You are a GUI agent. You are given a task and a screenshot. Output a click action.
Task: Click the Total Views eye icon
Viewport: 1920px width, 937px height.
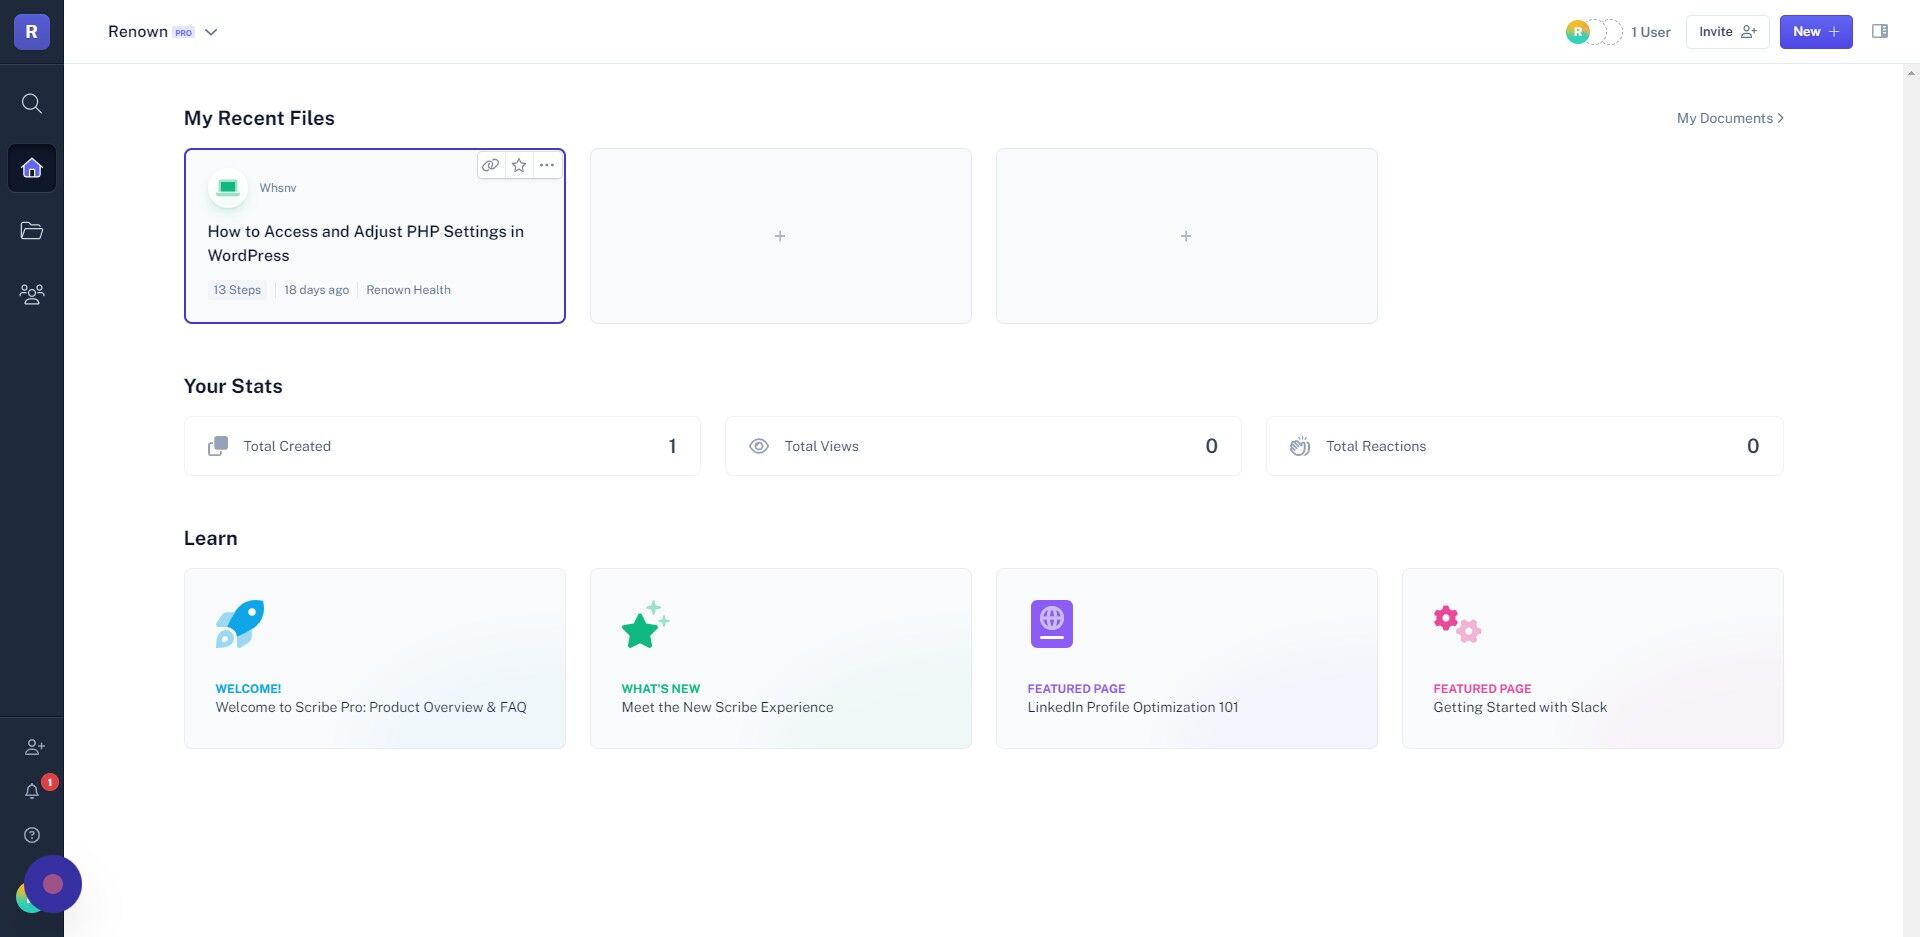click(759, 446)
